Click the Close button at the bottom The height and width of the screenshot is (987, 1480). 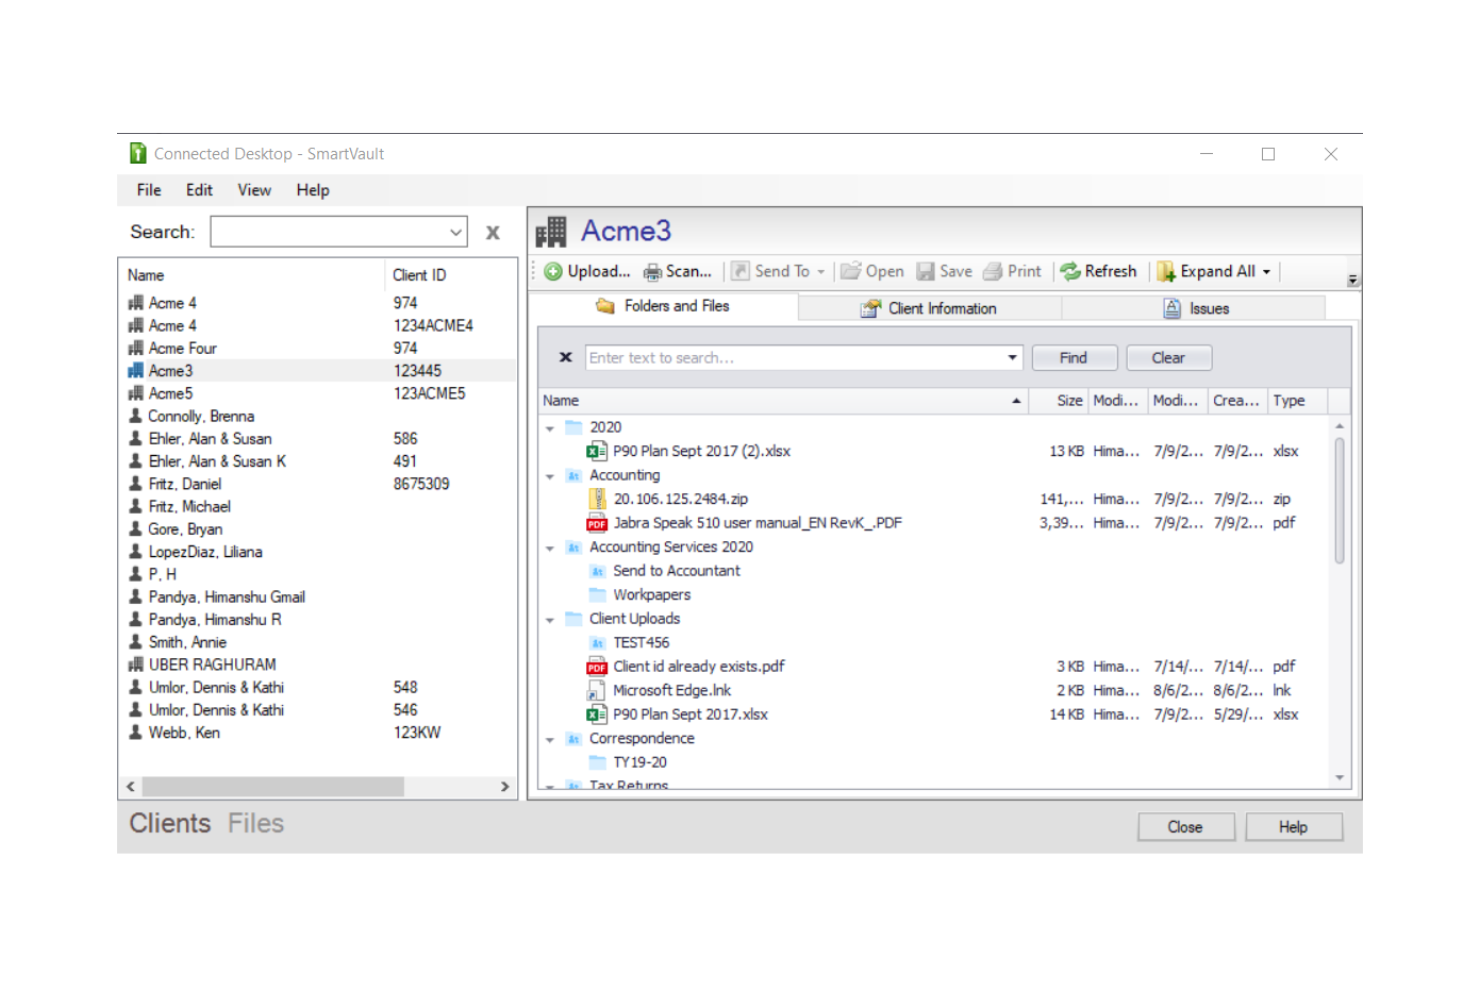pos(1185,827)
